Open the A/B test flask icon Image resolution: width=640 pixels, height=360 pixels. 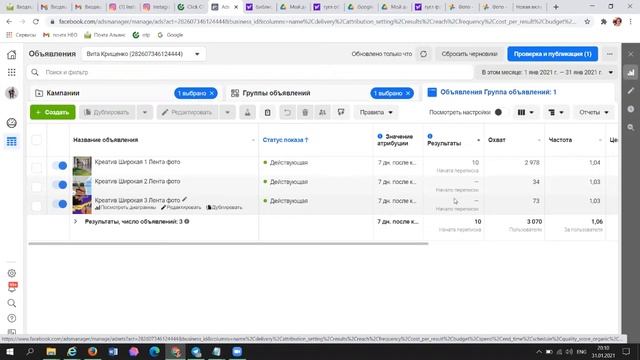247,112
